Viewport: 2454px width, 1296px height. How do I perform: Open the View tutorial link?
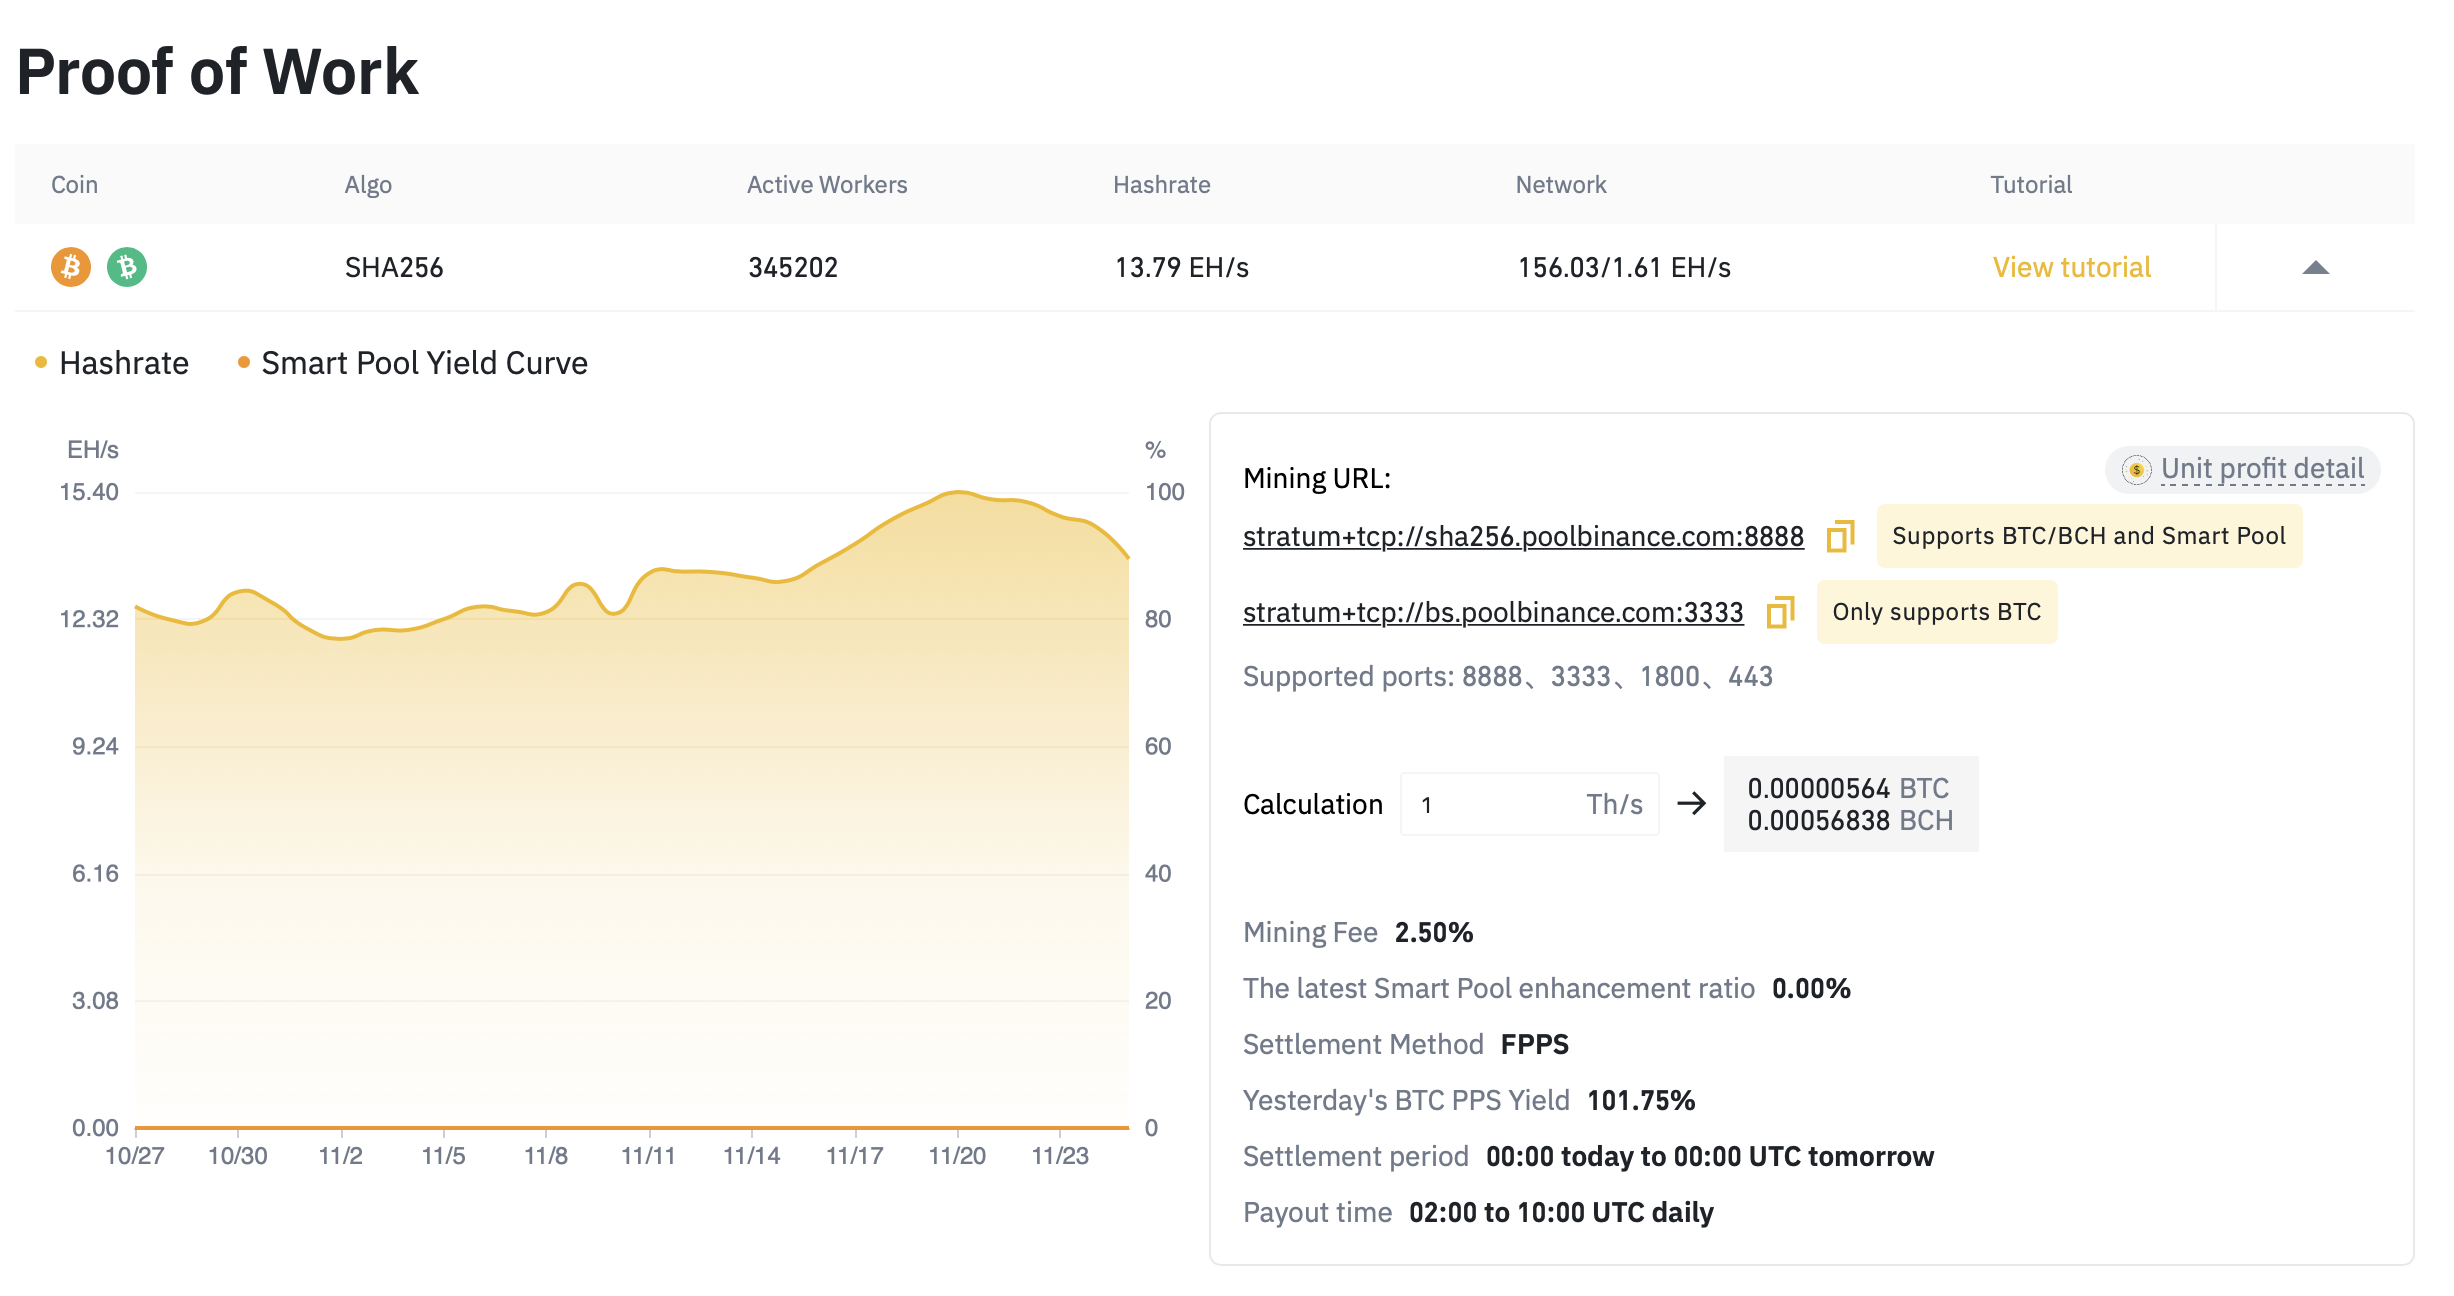pyautogui.click(x=2071, y=267)
